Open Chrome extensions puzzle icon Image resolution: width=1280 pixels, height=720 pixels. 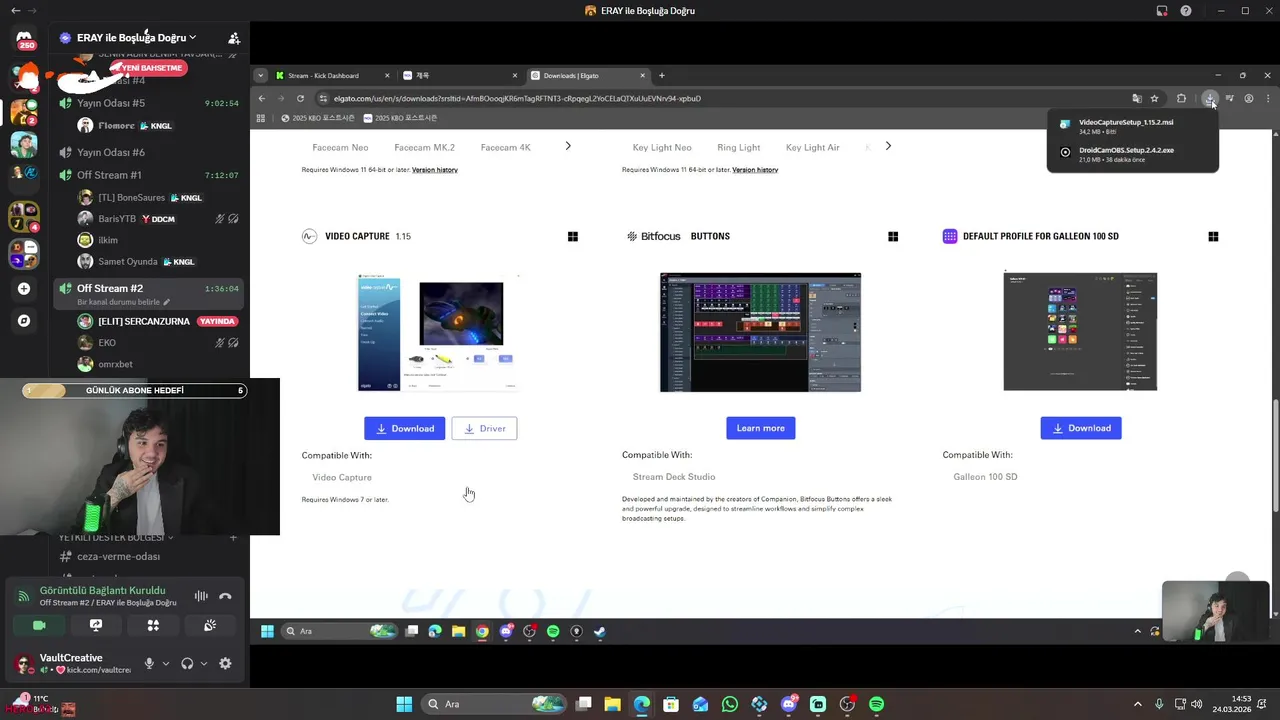coord(1181,98)
